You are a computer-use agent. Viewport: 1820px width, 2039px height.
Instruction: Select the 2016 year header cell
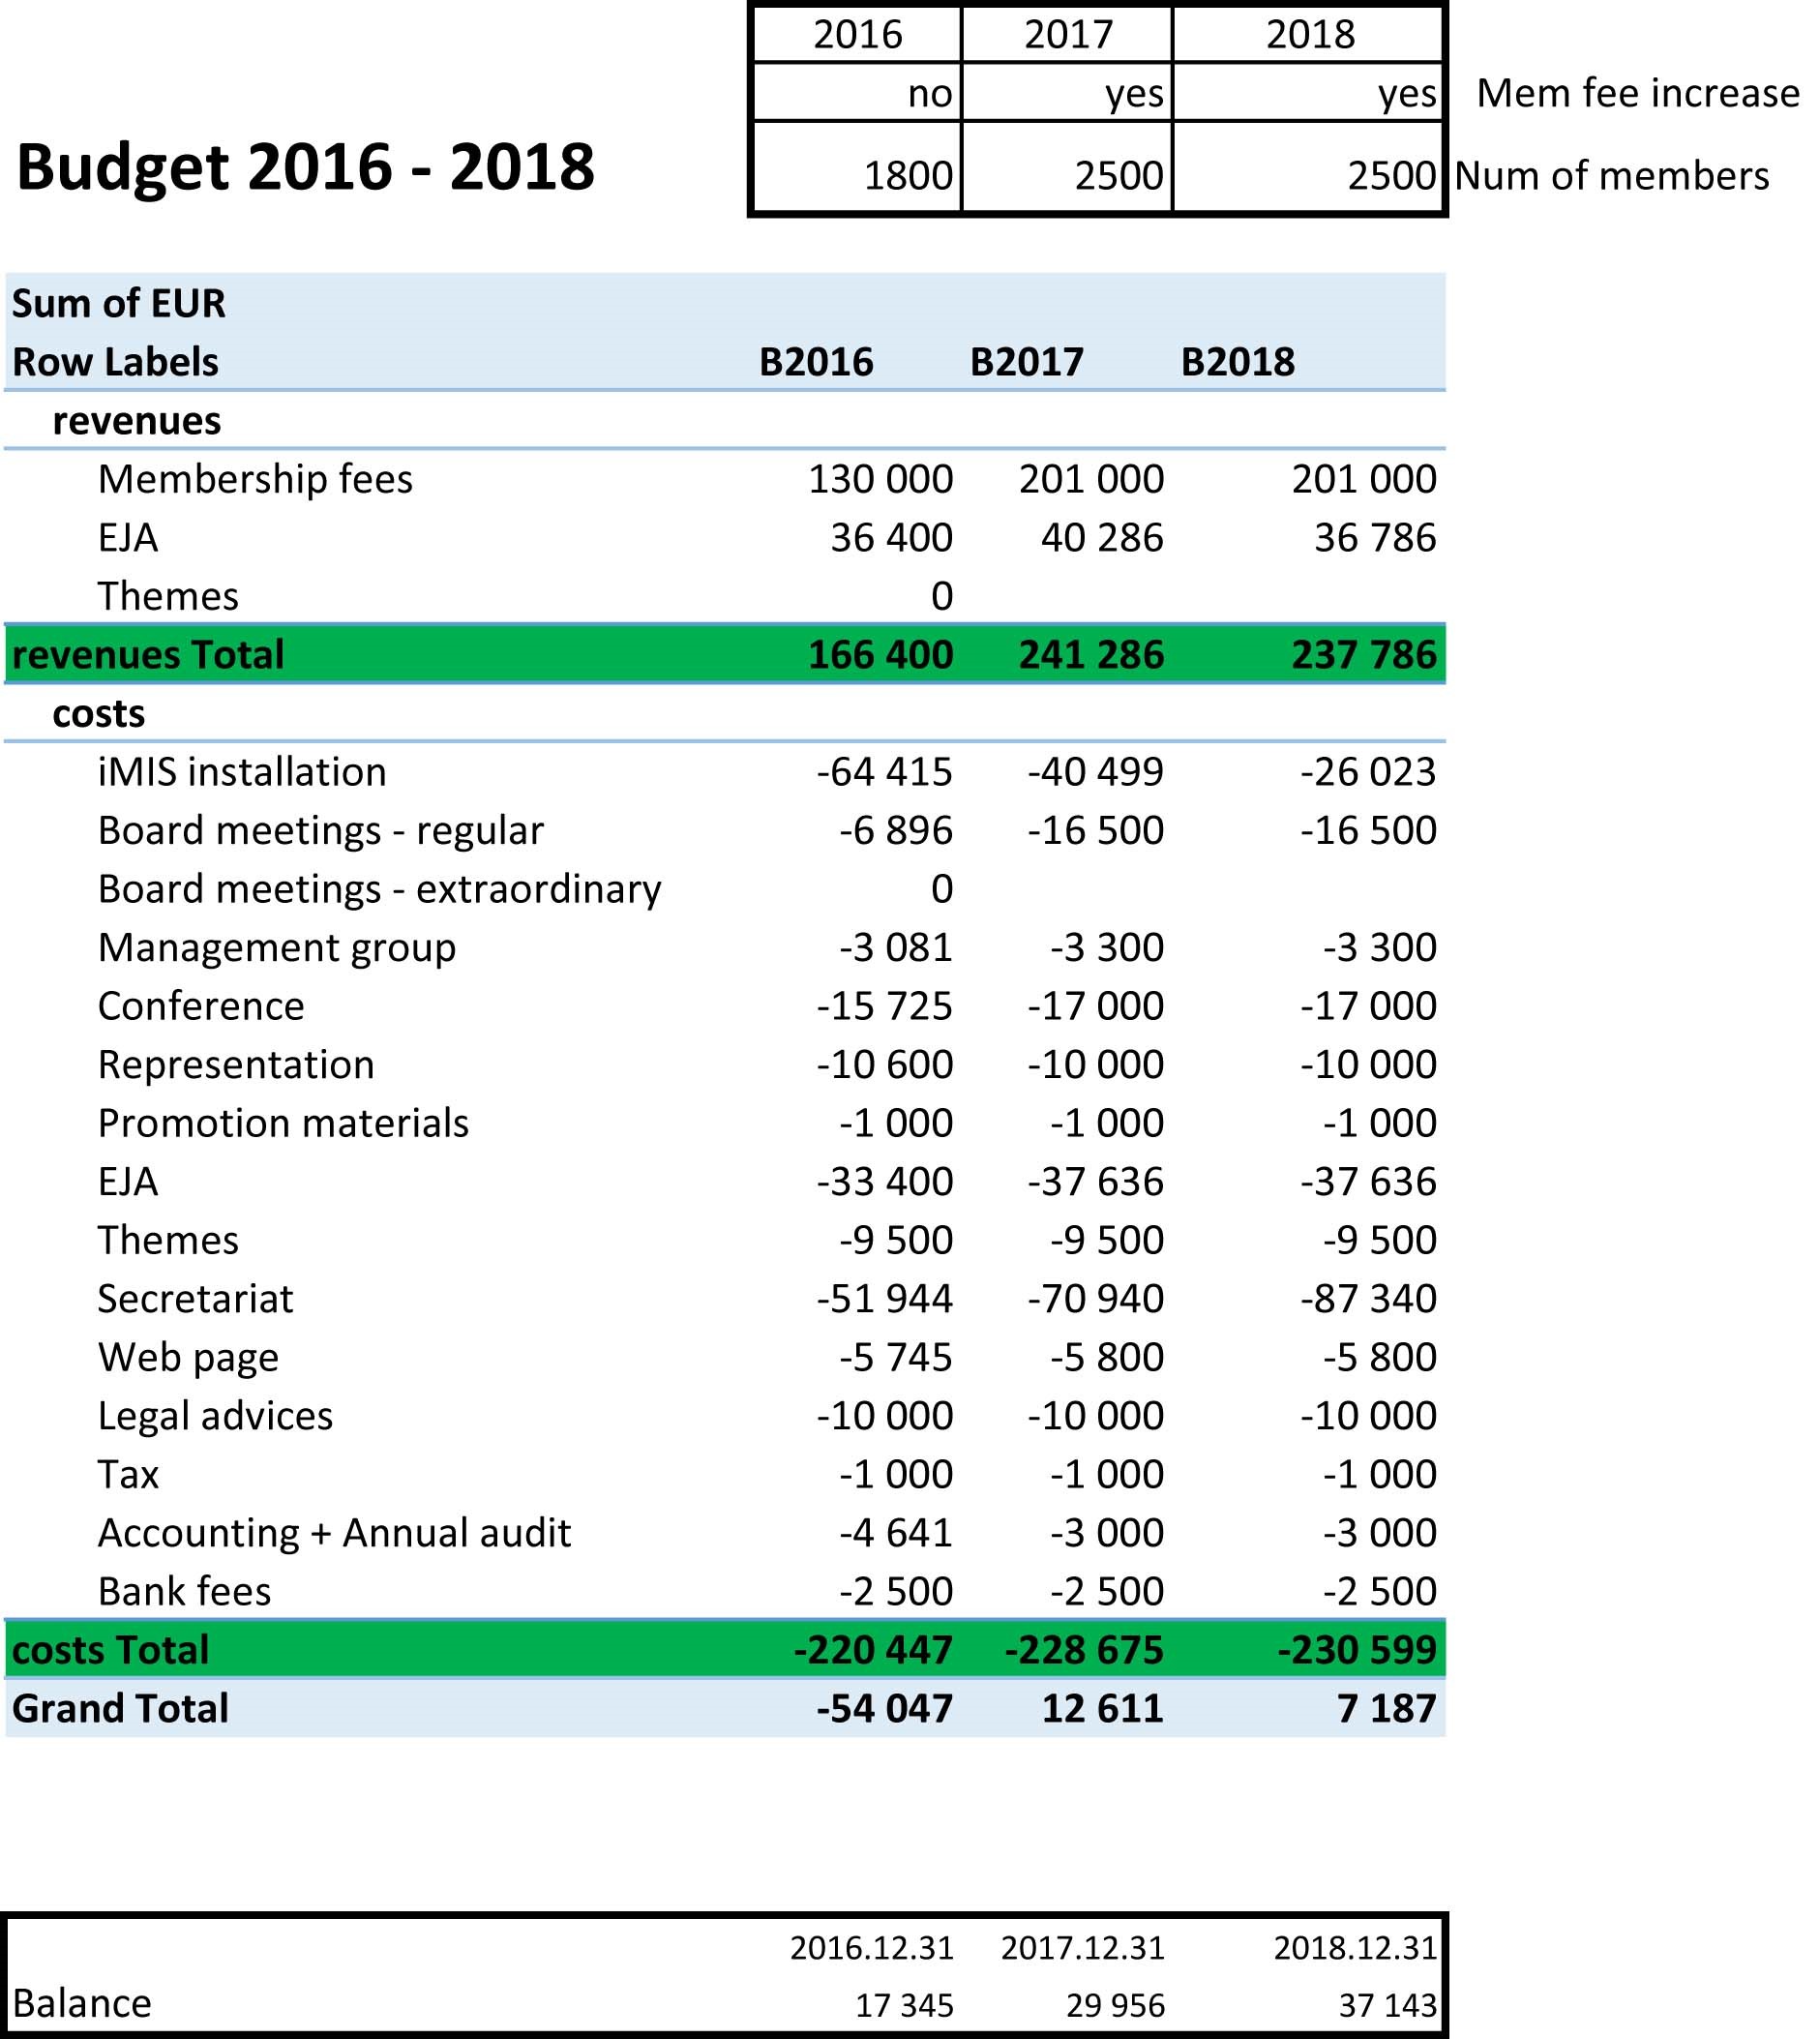click(x=857, y=34)
